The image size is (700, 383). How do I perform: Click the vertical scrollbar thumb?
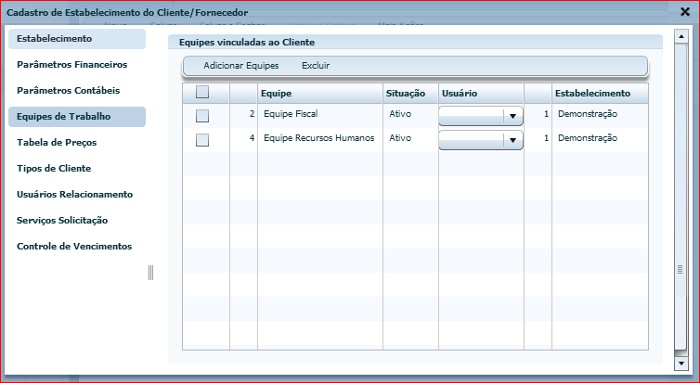point(680,197)
